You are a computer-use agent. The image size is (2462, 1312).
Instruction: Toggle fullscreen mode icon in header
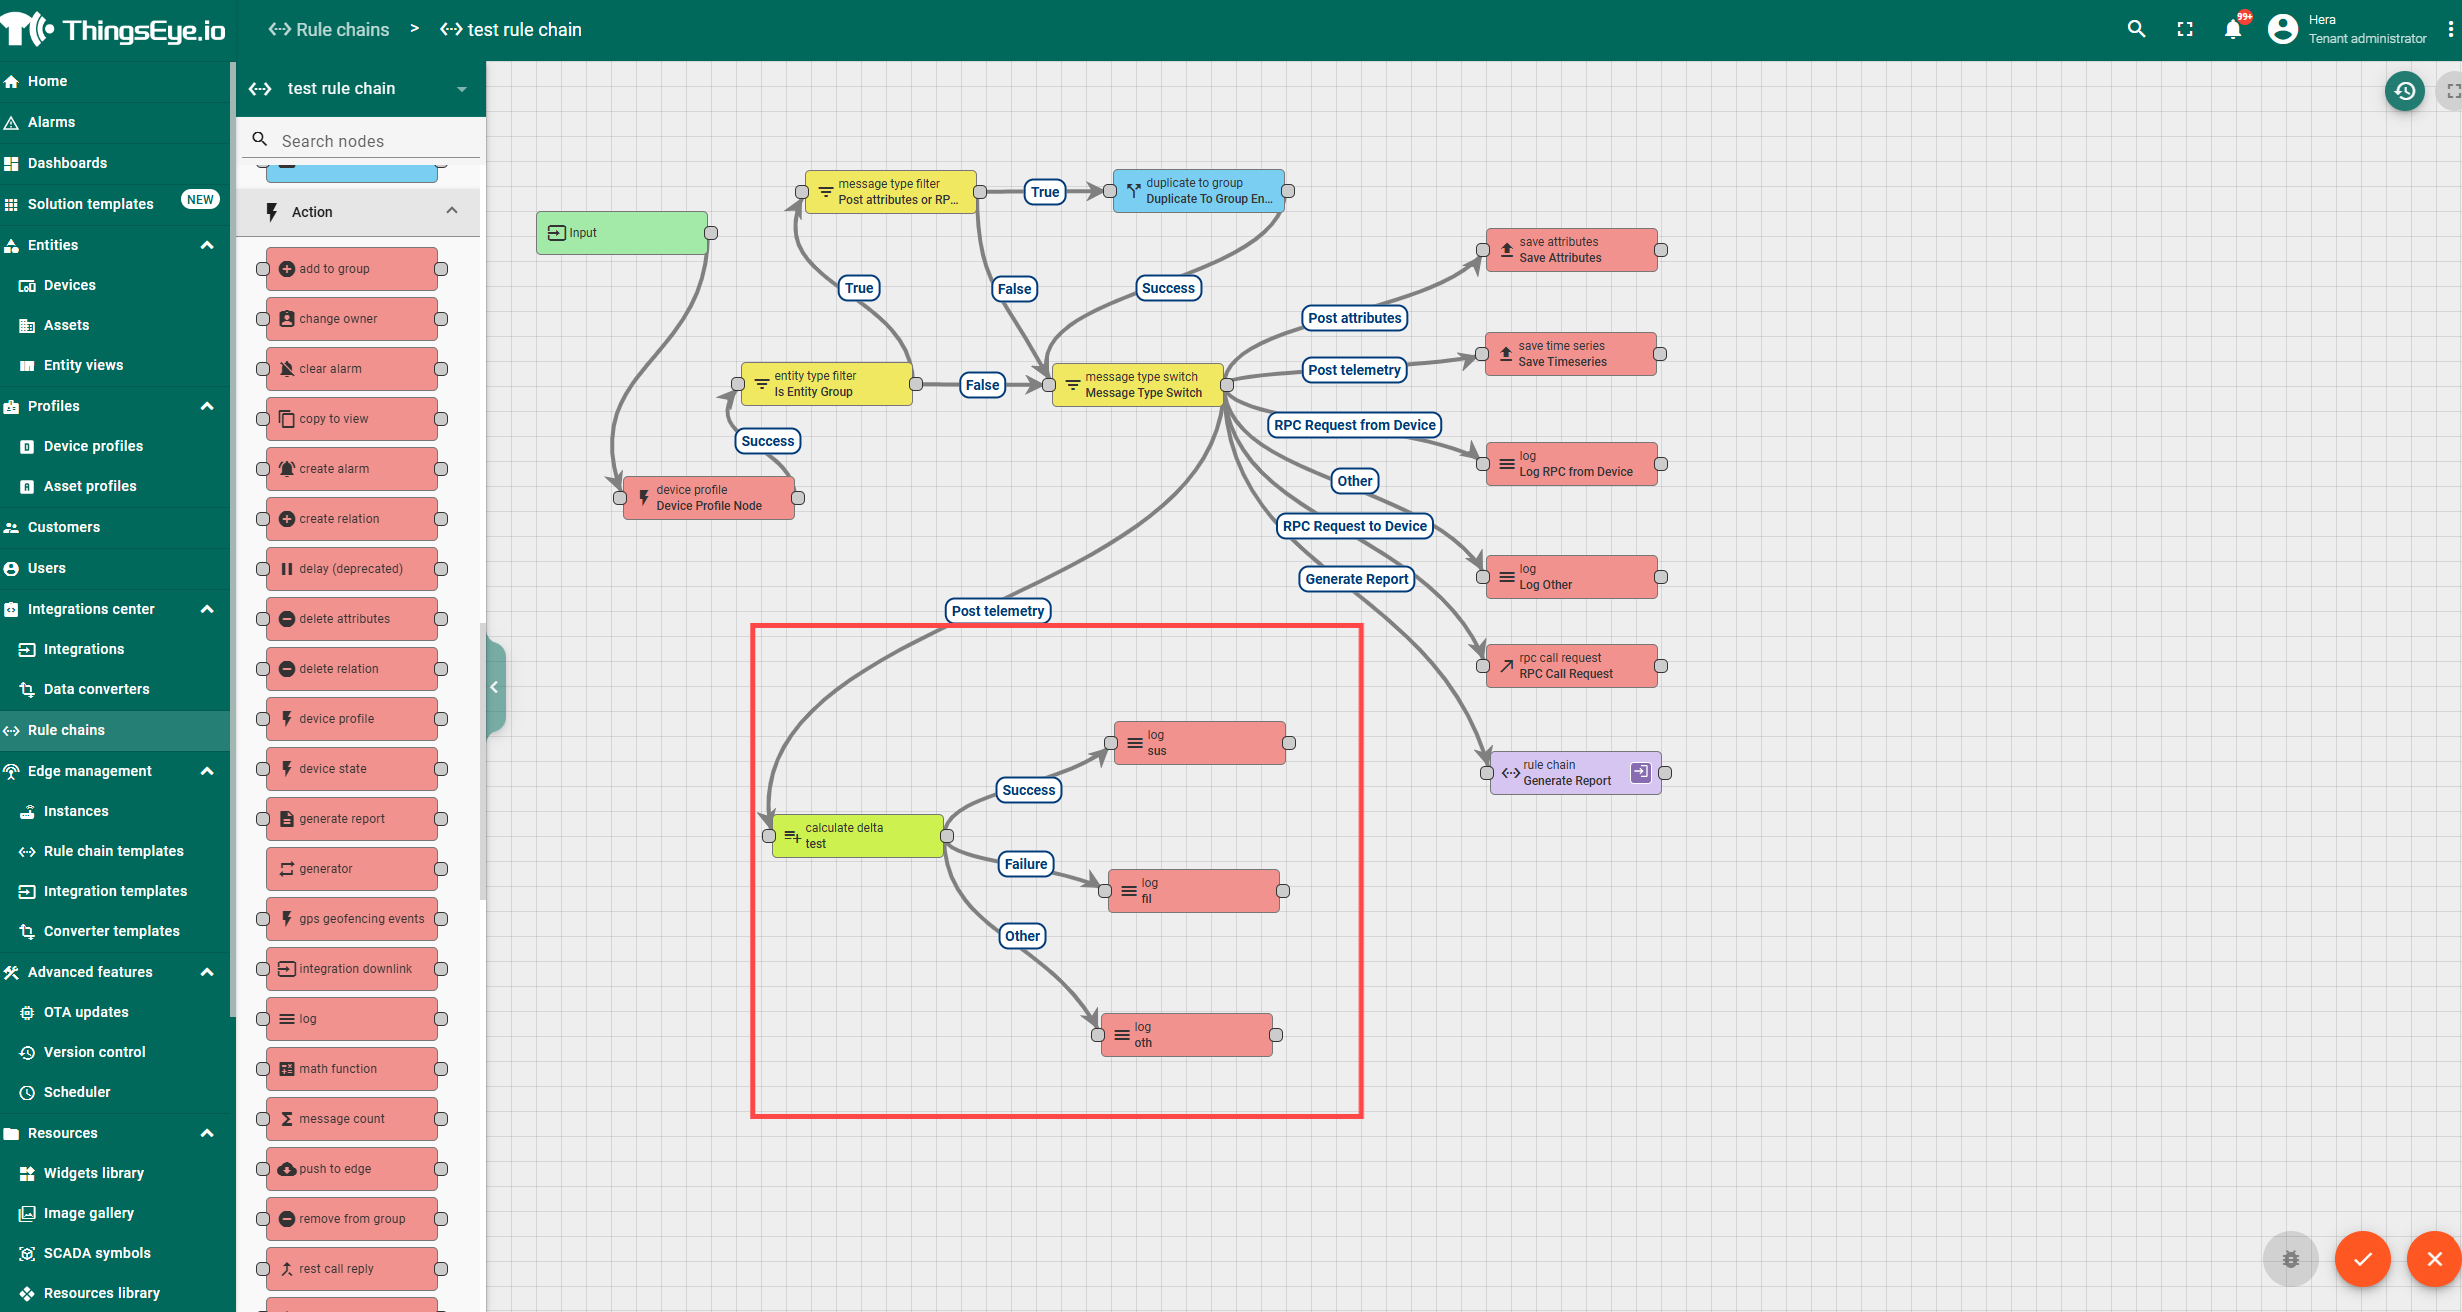(x=2185, y=29)
